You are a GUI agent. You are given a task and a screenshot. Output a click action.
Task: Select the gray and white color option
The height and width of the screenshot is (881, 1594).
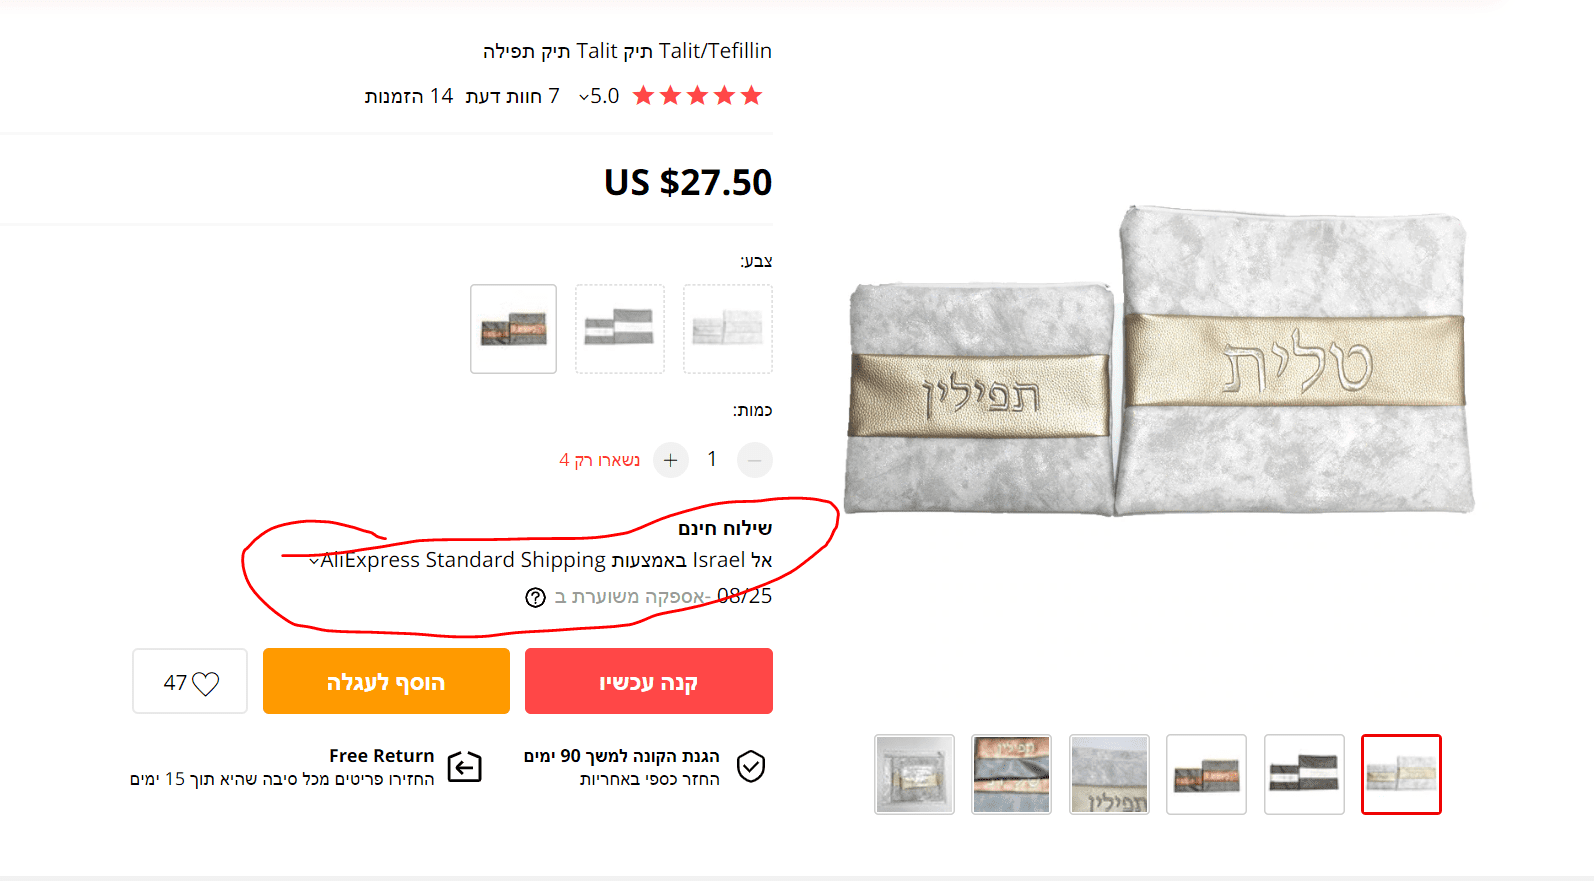coord(619,329)
